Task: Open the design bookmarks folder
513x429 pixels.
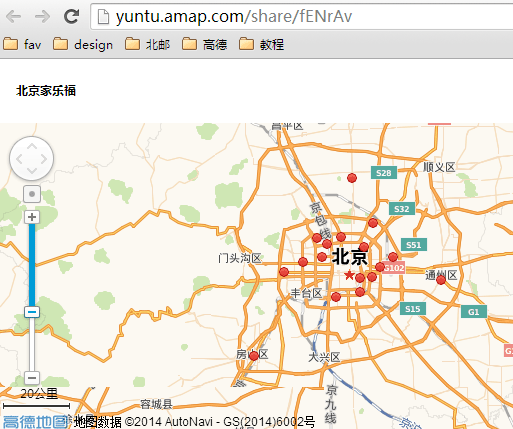Action: [83, 44]
